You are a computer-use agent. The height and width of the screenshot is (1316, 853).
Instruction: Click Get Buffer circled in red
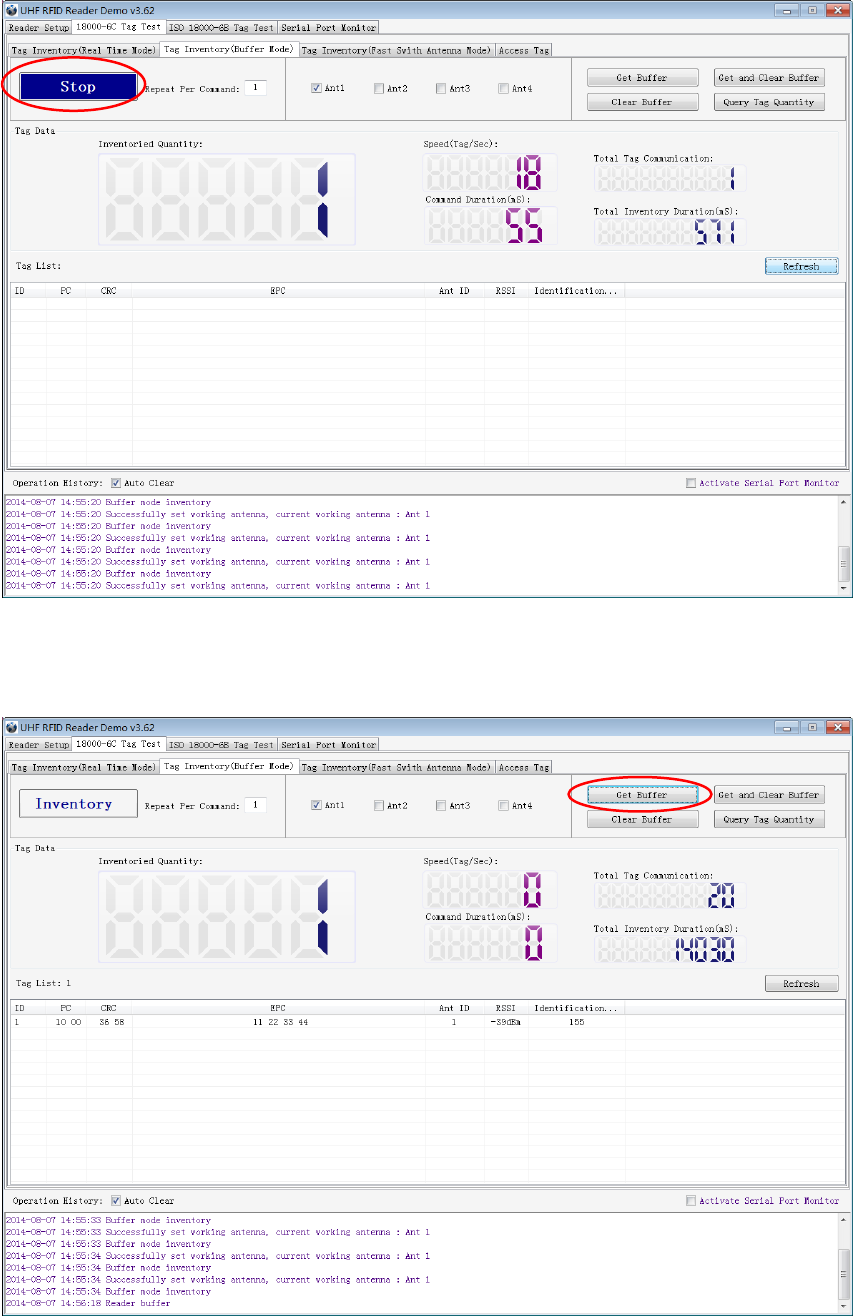(642, 795)
